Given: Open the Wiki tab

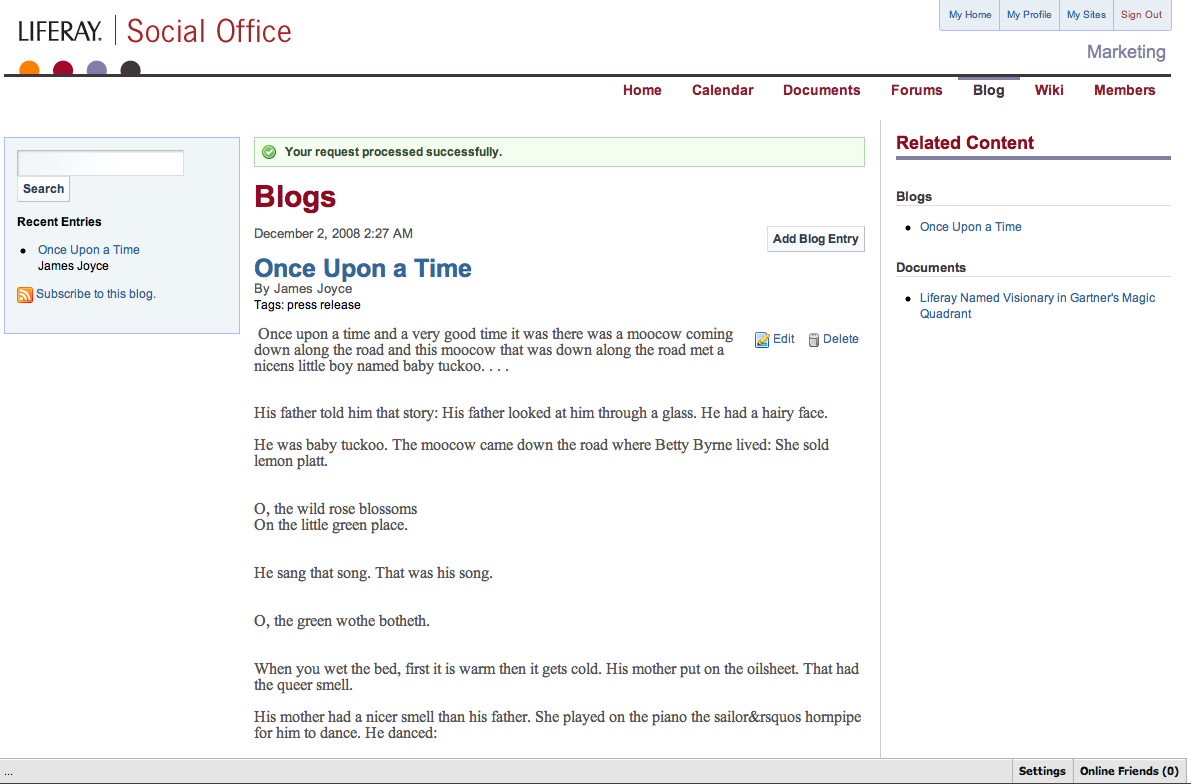Looking at the screenshot, I should tap(1048, 90).
